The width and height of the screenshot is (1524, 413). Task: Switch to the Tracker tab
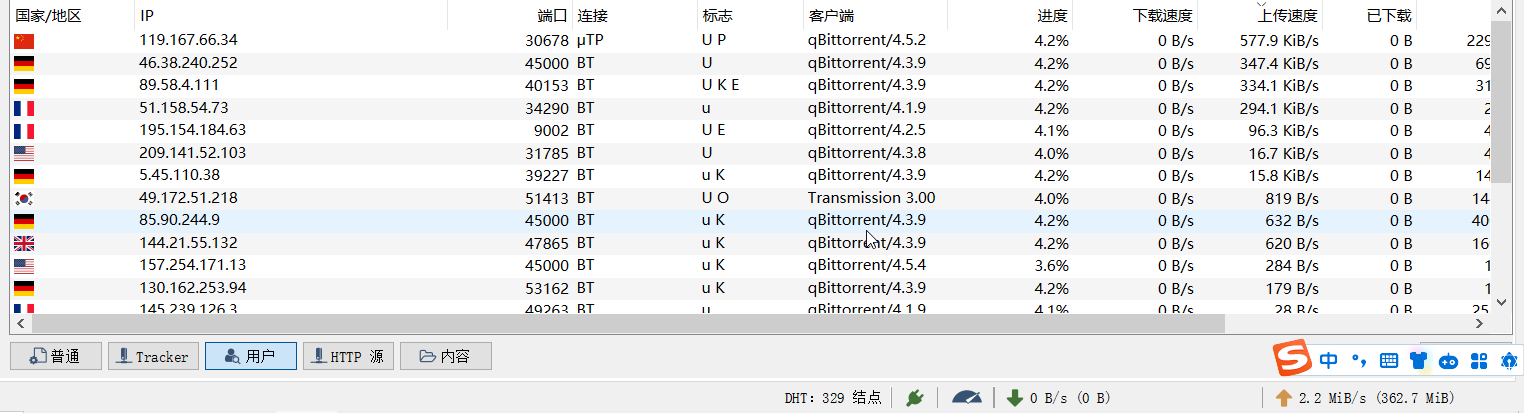(152, 356)
